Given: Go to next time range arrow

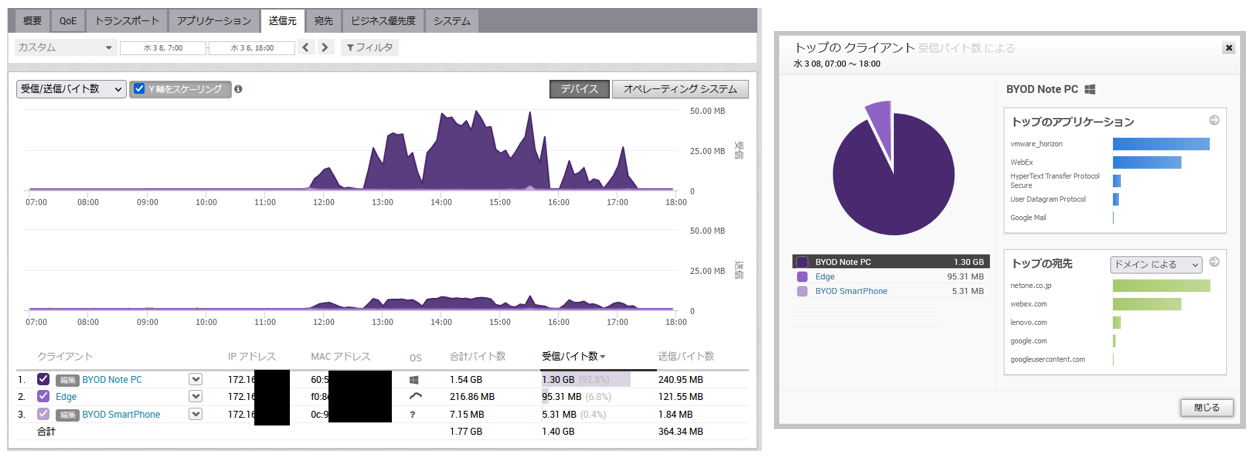Looking at the screenshot, I should pos(326,47).
